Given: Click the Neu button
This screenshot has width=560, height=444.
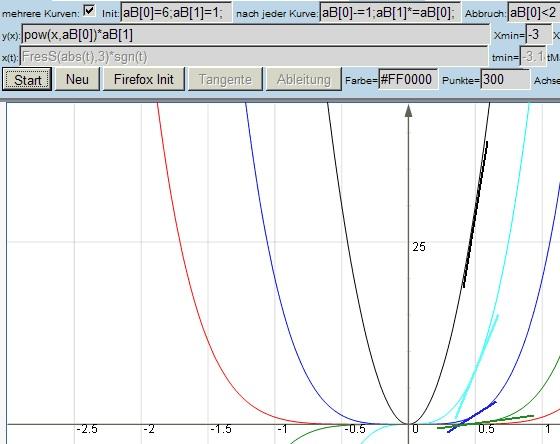Looking at the screenshot, I should pyautogui.click(x=77, y=79).
